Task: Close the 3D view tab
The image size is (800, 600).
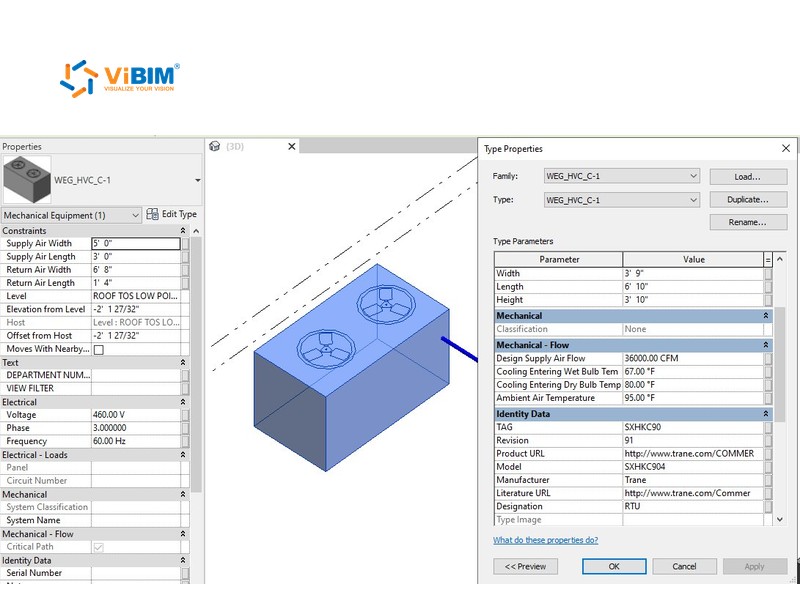Action: coord(292,146)
